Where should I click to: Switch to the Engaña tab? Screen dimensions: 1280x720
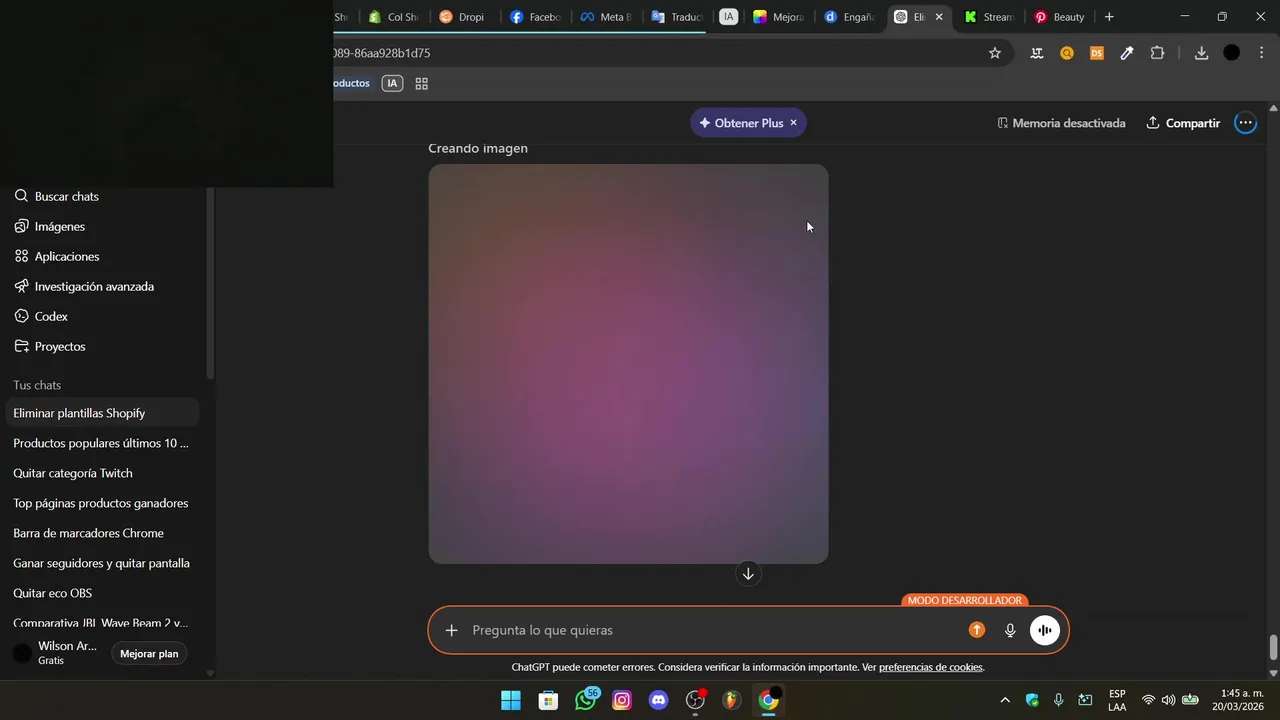849,17
